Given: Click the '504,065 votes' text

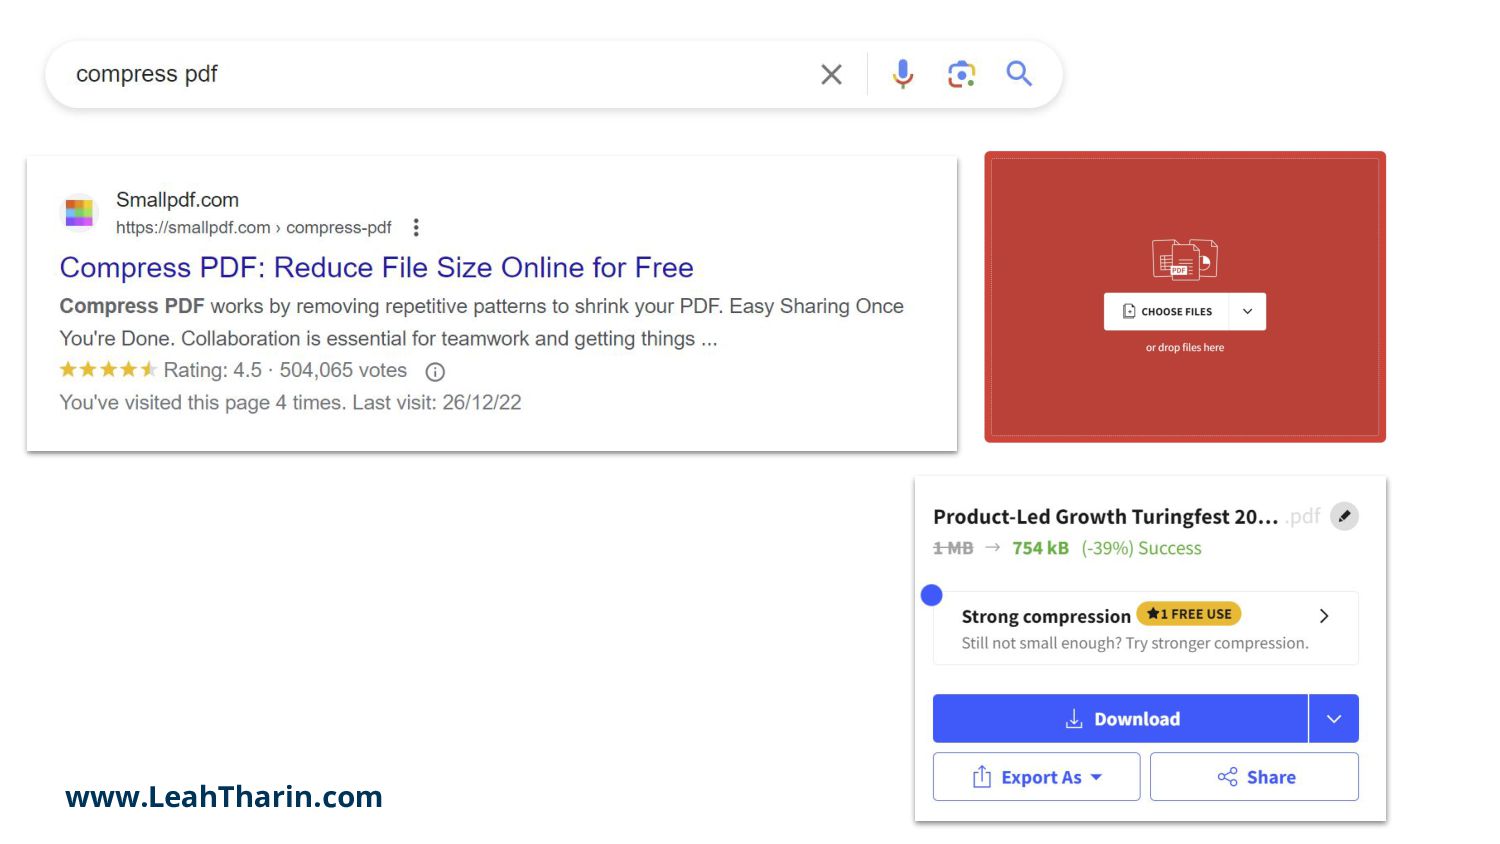Looking at the screenshot, I should pyautogui.click(x=343, y=370).
